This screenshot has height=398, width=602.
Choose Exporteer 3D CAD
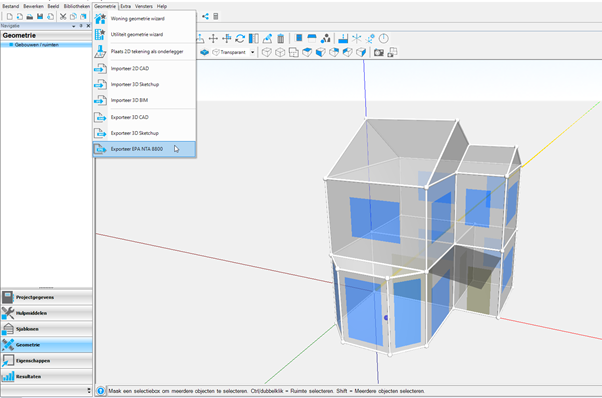click(x=144, y=117)
